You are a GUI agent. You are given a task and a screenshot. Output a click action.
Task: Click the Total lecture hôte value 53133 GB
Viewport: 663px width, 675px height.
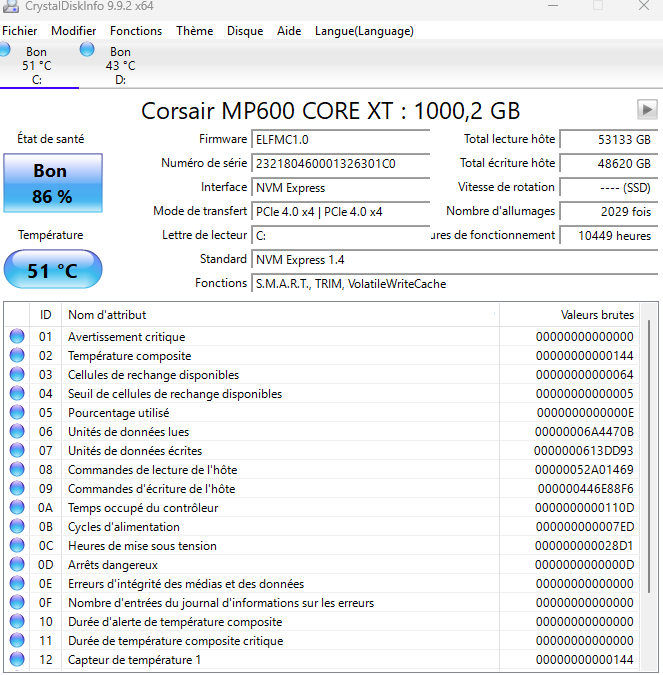609,139
